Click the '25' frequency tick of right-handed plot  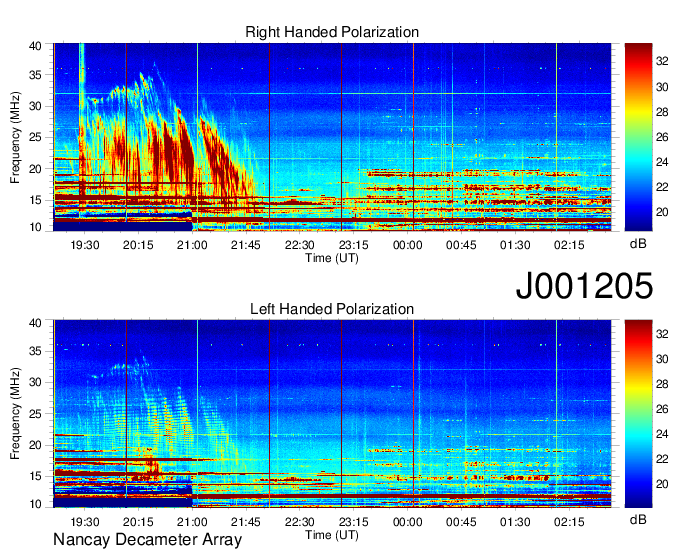pyautogui.click(x=35, y=137)
